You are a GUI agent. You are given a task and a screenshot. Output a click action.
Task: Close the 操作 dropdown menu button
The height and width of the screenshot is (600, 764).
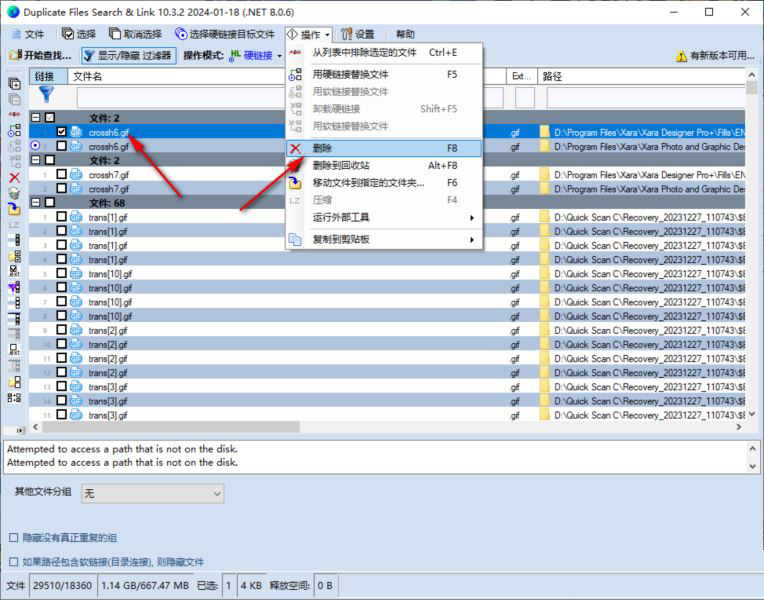click(x=309, y=34)
